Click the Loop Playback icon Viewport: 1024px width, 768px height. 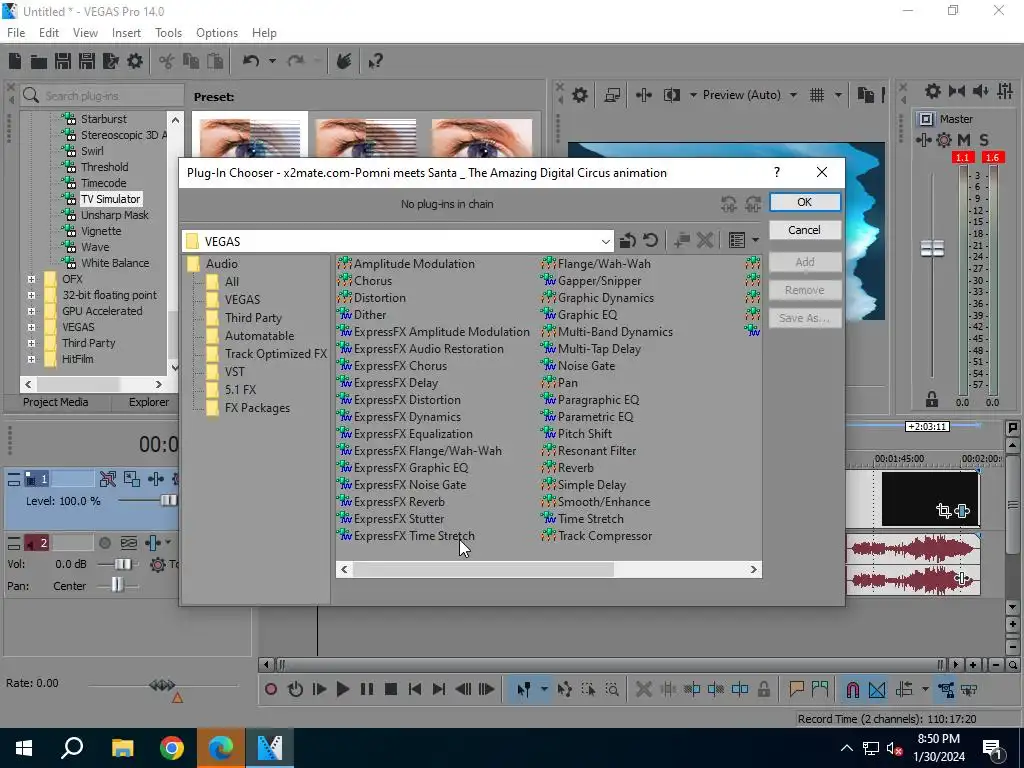295,689
